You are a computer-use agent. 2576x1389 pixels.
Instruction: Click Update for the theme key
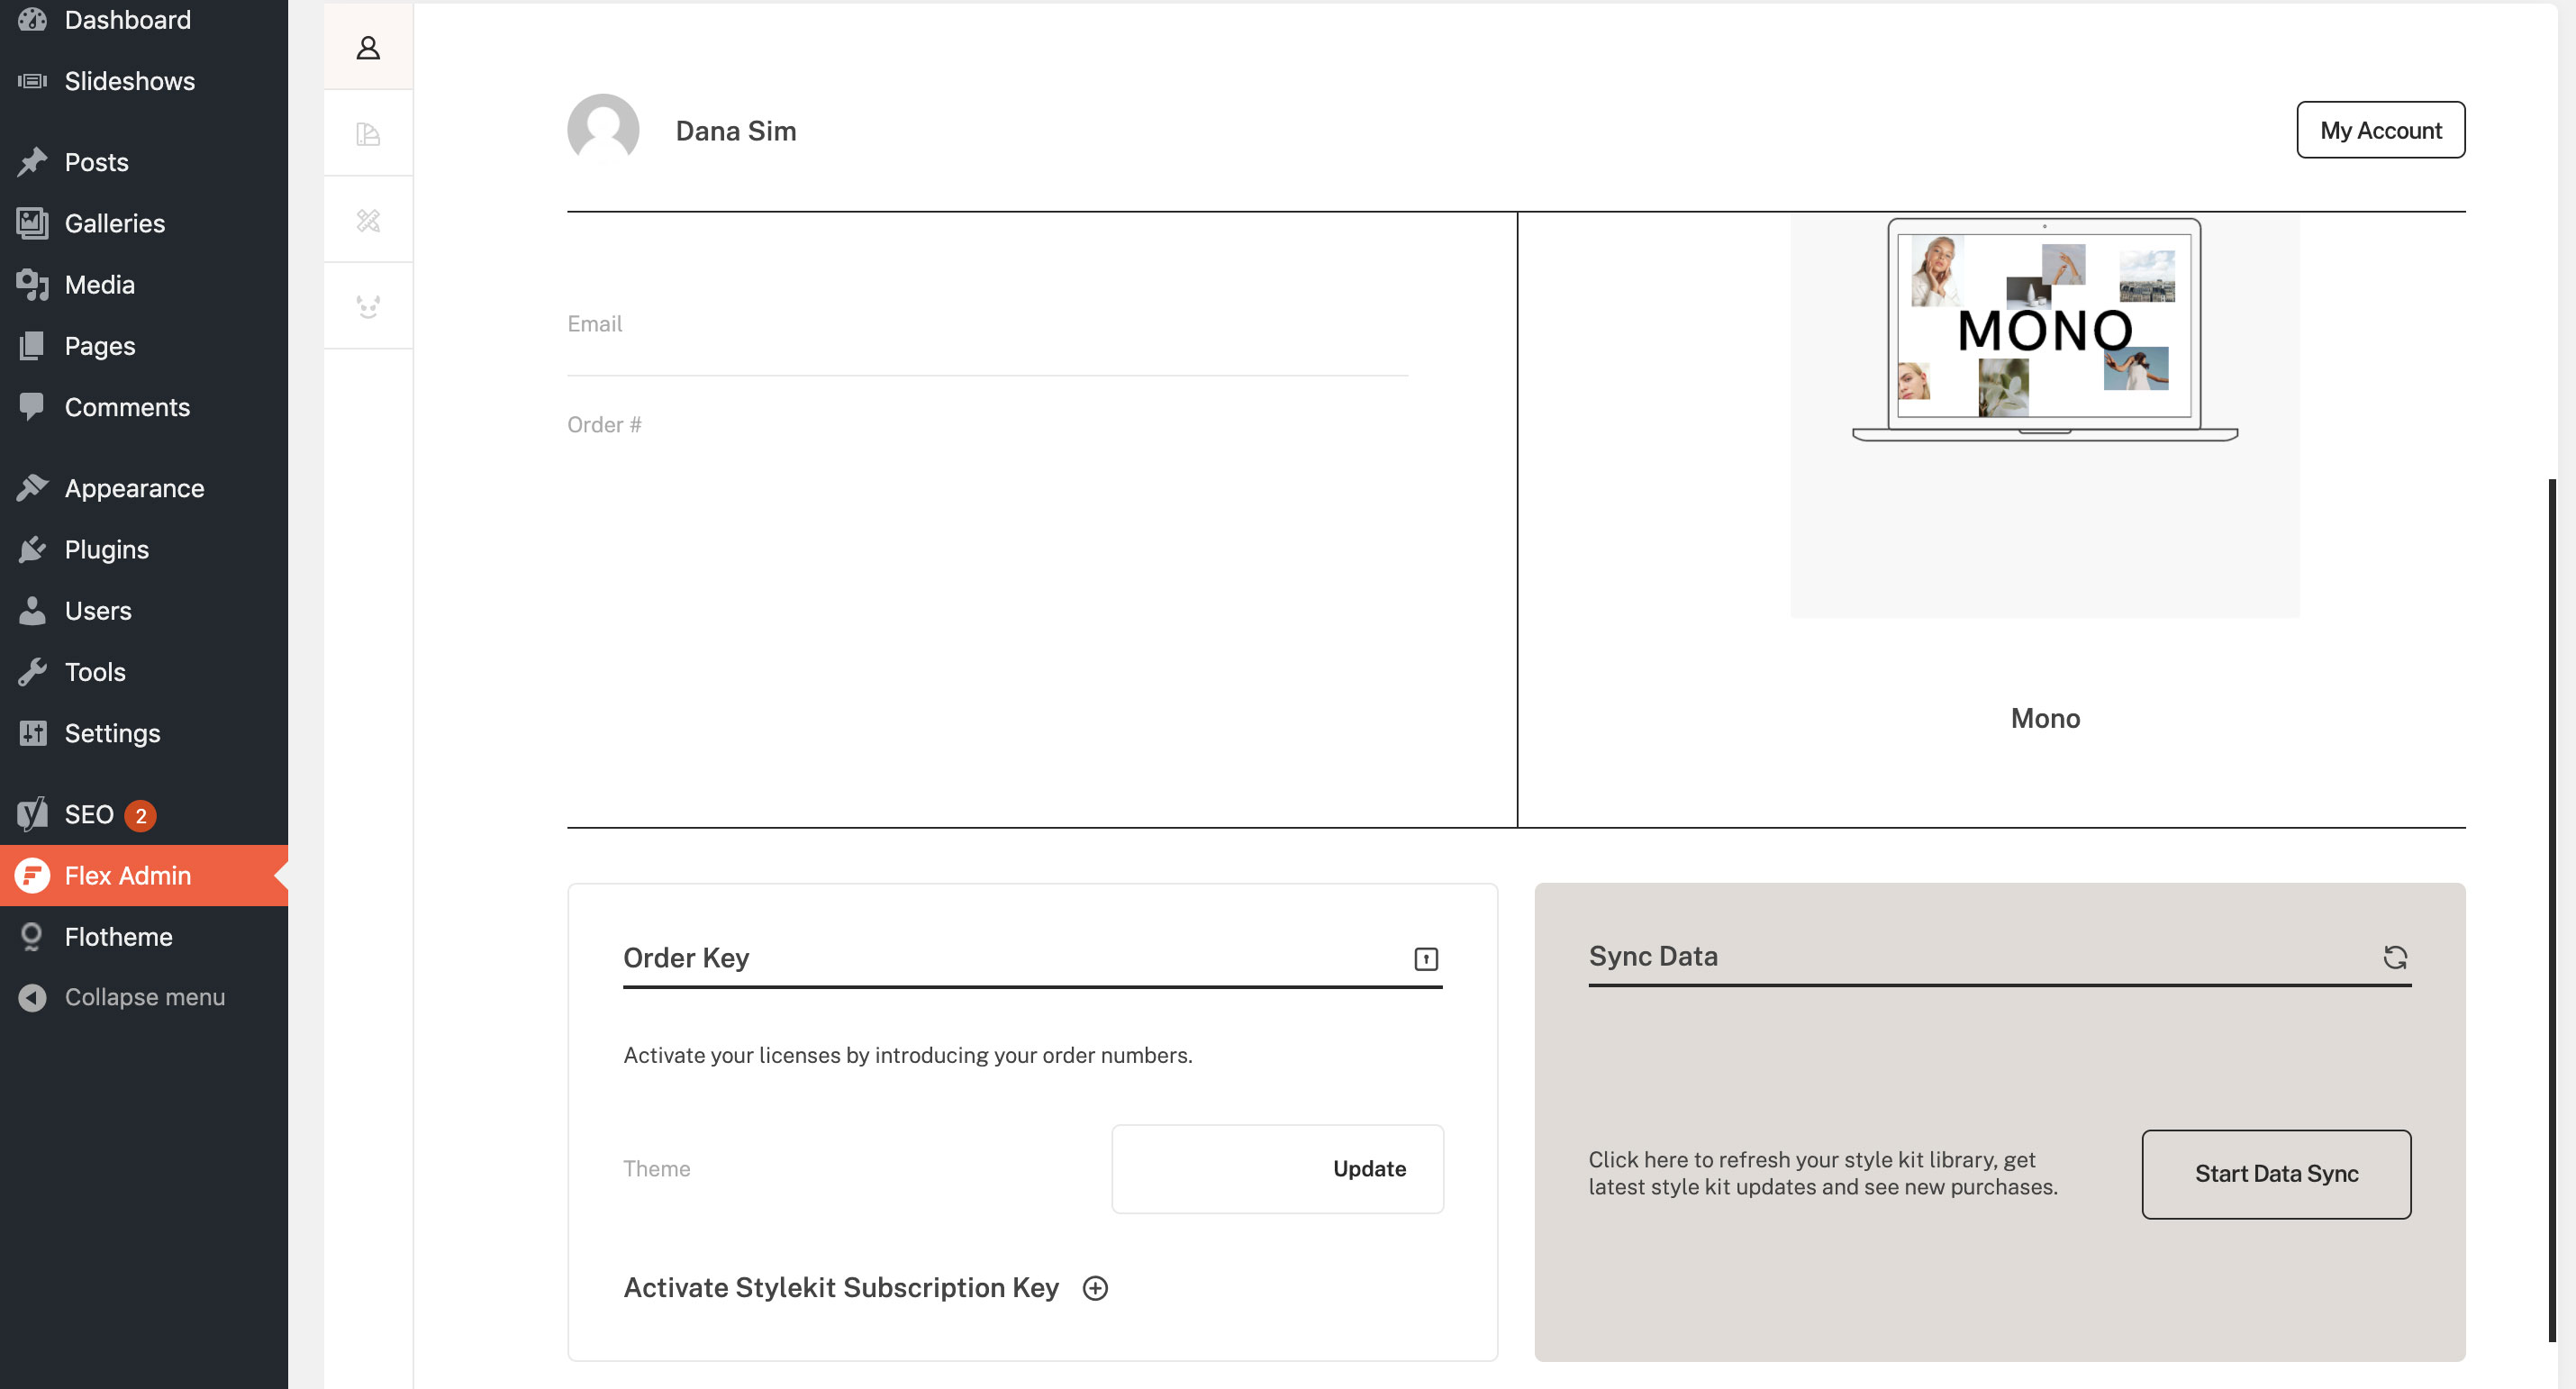pyautogui.click(x=1368, y=1168)
